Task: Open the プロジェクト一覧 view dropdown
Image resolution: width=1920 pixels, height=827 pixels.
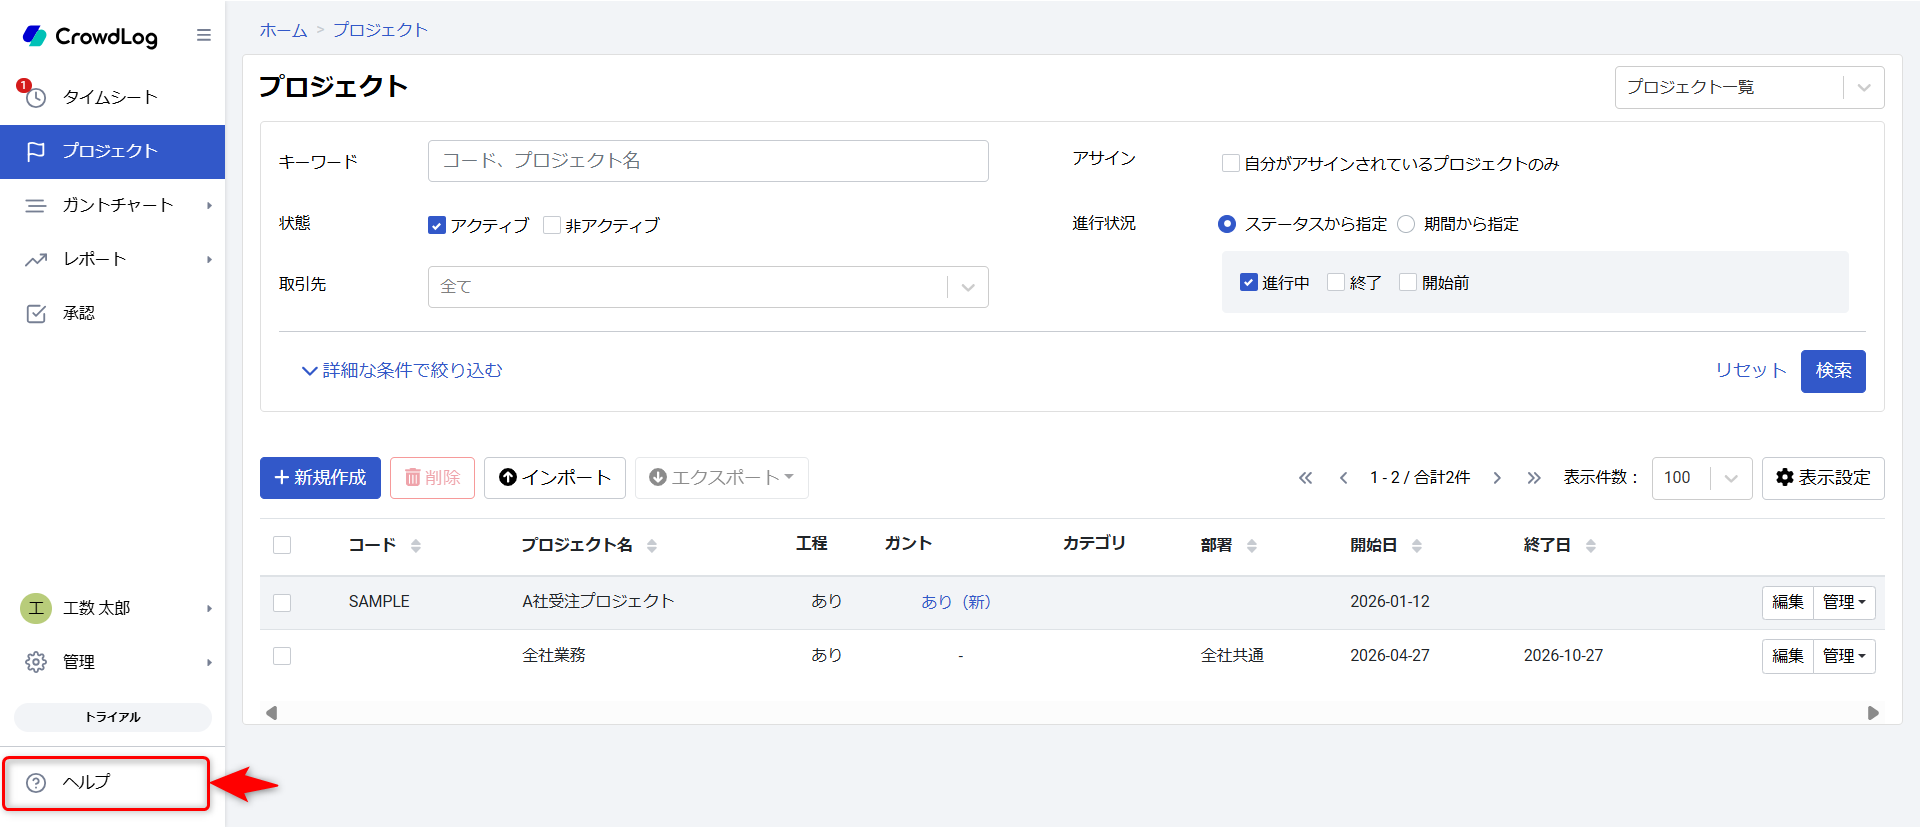Action: [1749, 88]
